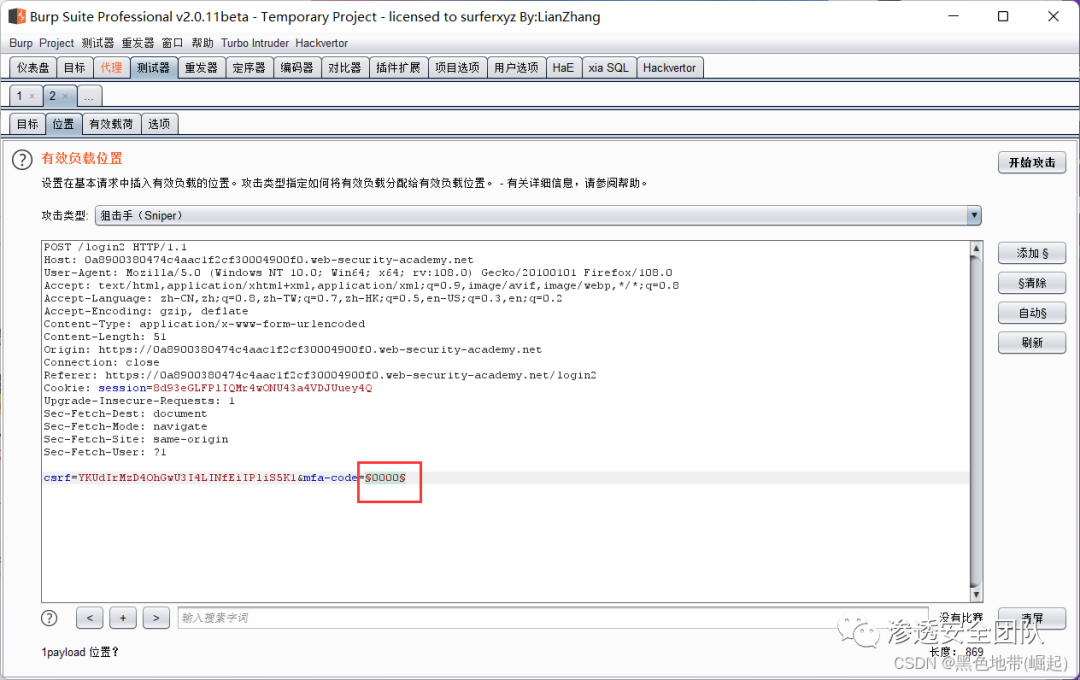Switch to the main 重发器 tab
This screenshot has width=1080, height=680.
point(201,68)
